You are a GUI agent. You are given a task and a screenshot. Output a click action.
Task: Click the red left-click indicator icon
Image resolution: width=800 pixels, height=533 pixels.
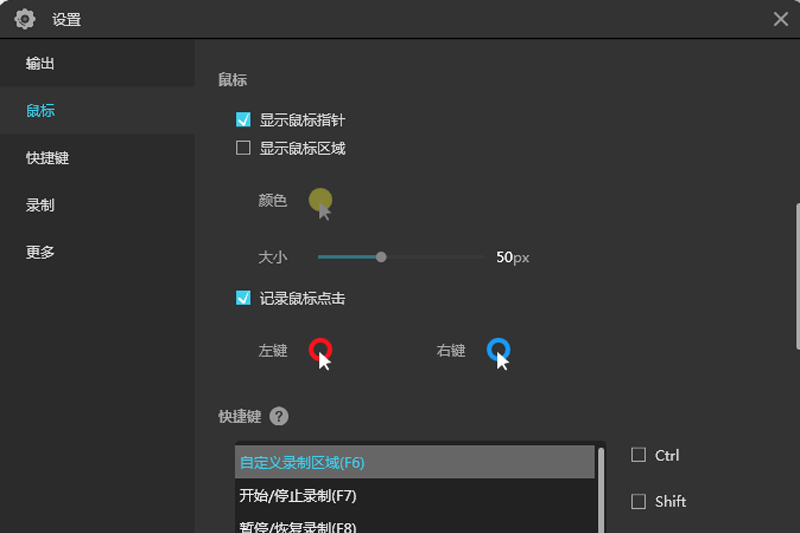(320, 350)
